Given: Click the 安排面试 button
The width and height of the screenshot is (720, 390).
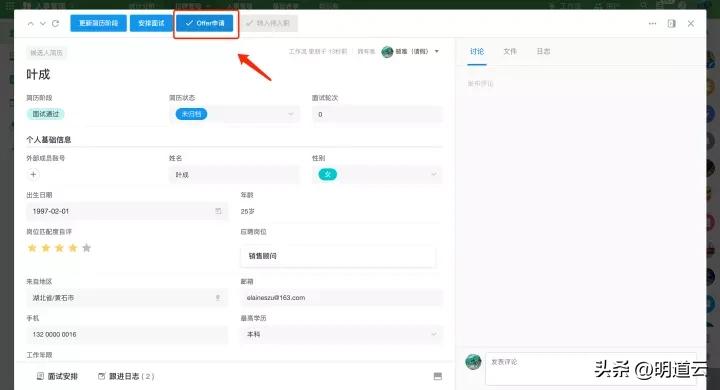Looking at the screenshot, I should click(x=151, y=23).
